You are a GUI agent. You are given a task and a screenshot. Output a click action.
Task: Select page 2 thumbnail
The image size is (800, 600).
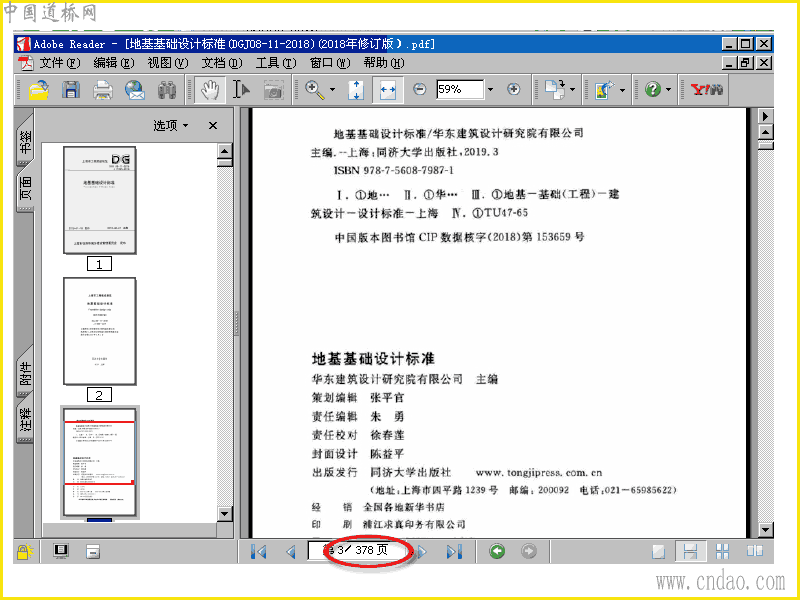[99, 331]
